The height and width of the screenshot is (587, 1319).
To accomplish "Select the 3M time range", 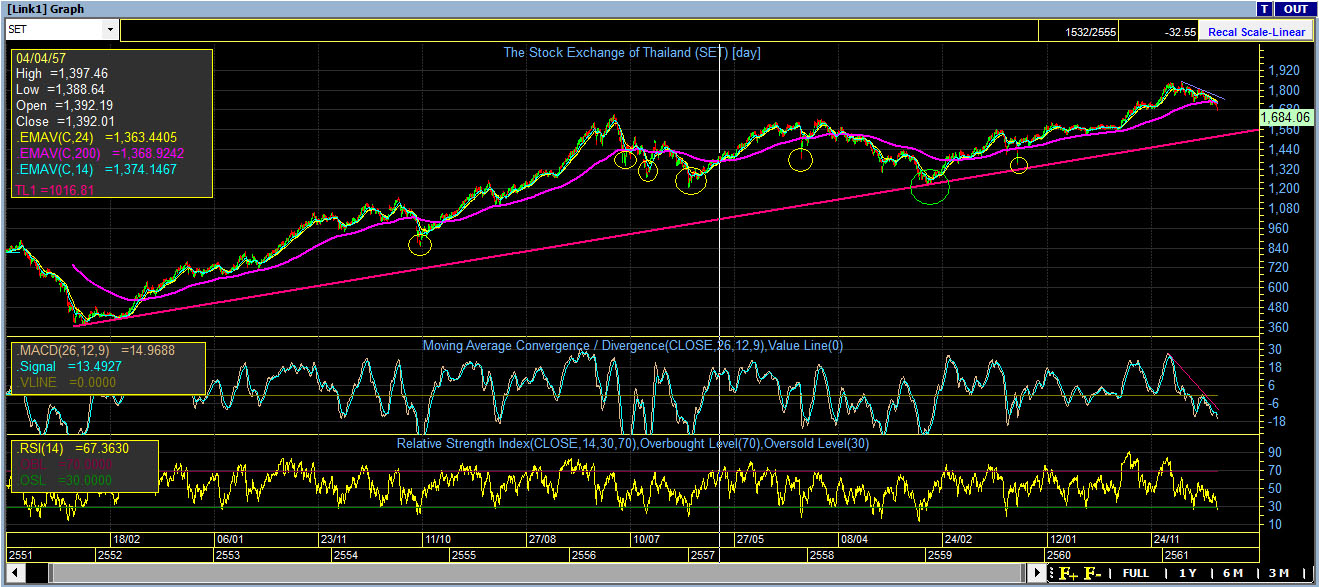I will [1279, 573].
